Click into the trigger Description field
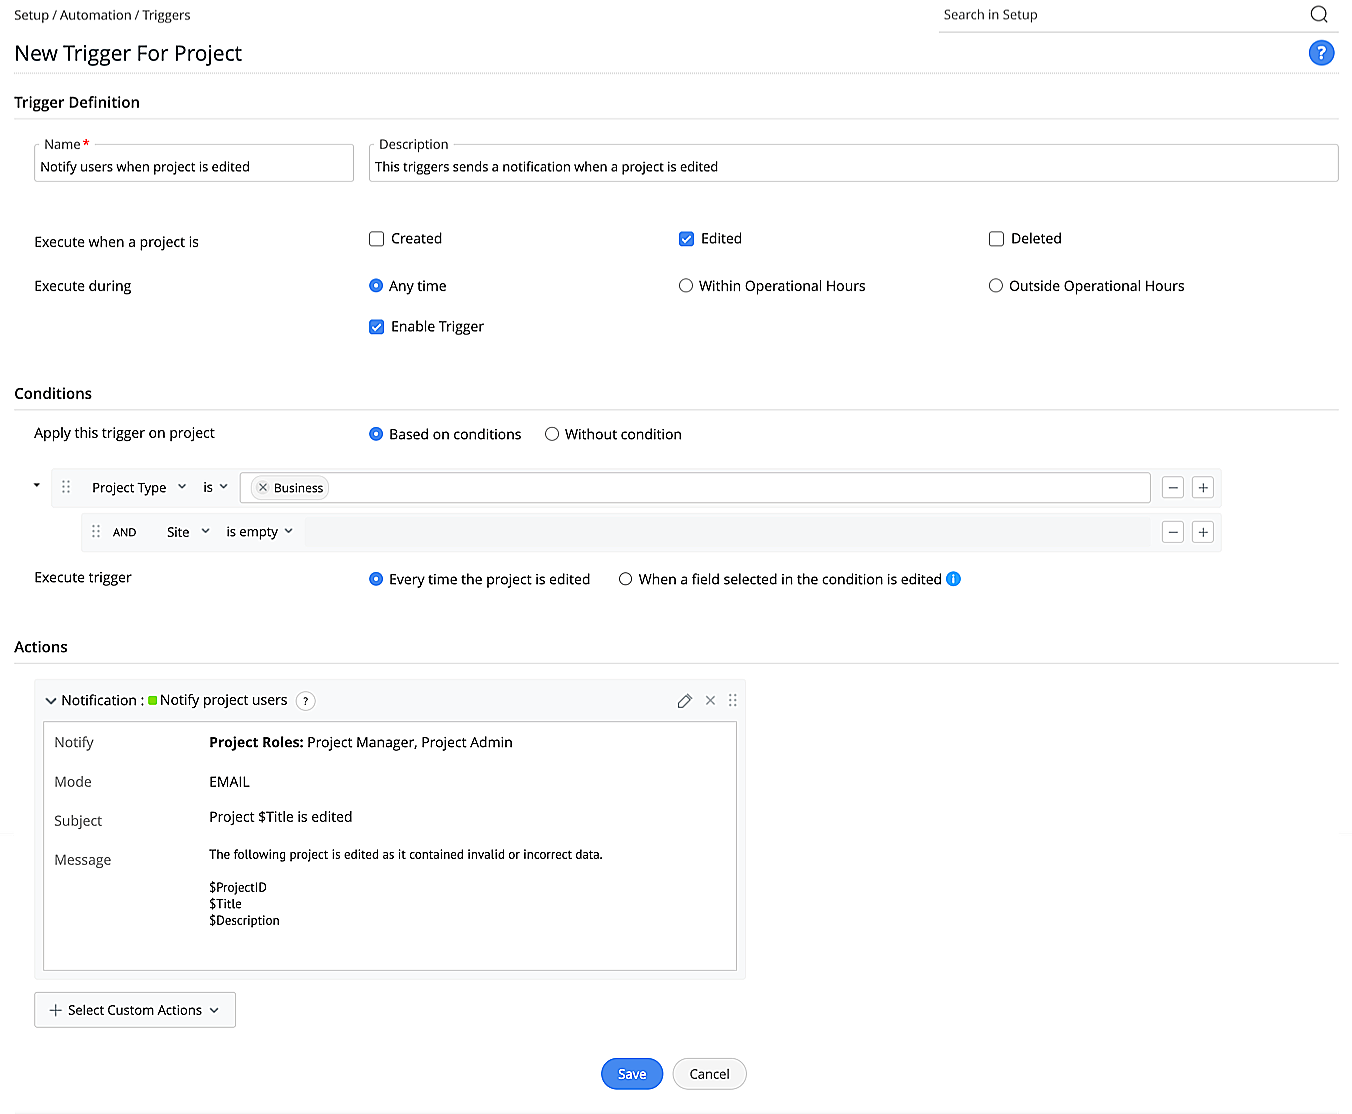1352x1114 pixels. (x=852, y=167)
